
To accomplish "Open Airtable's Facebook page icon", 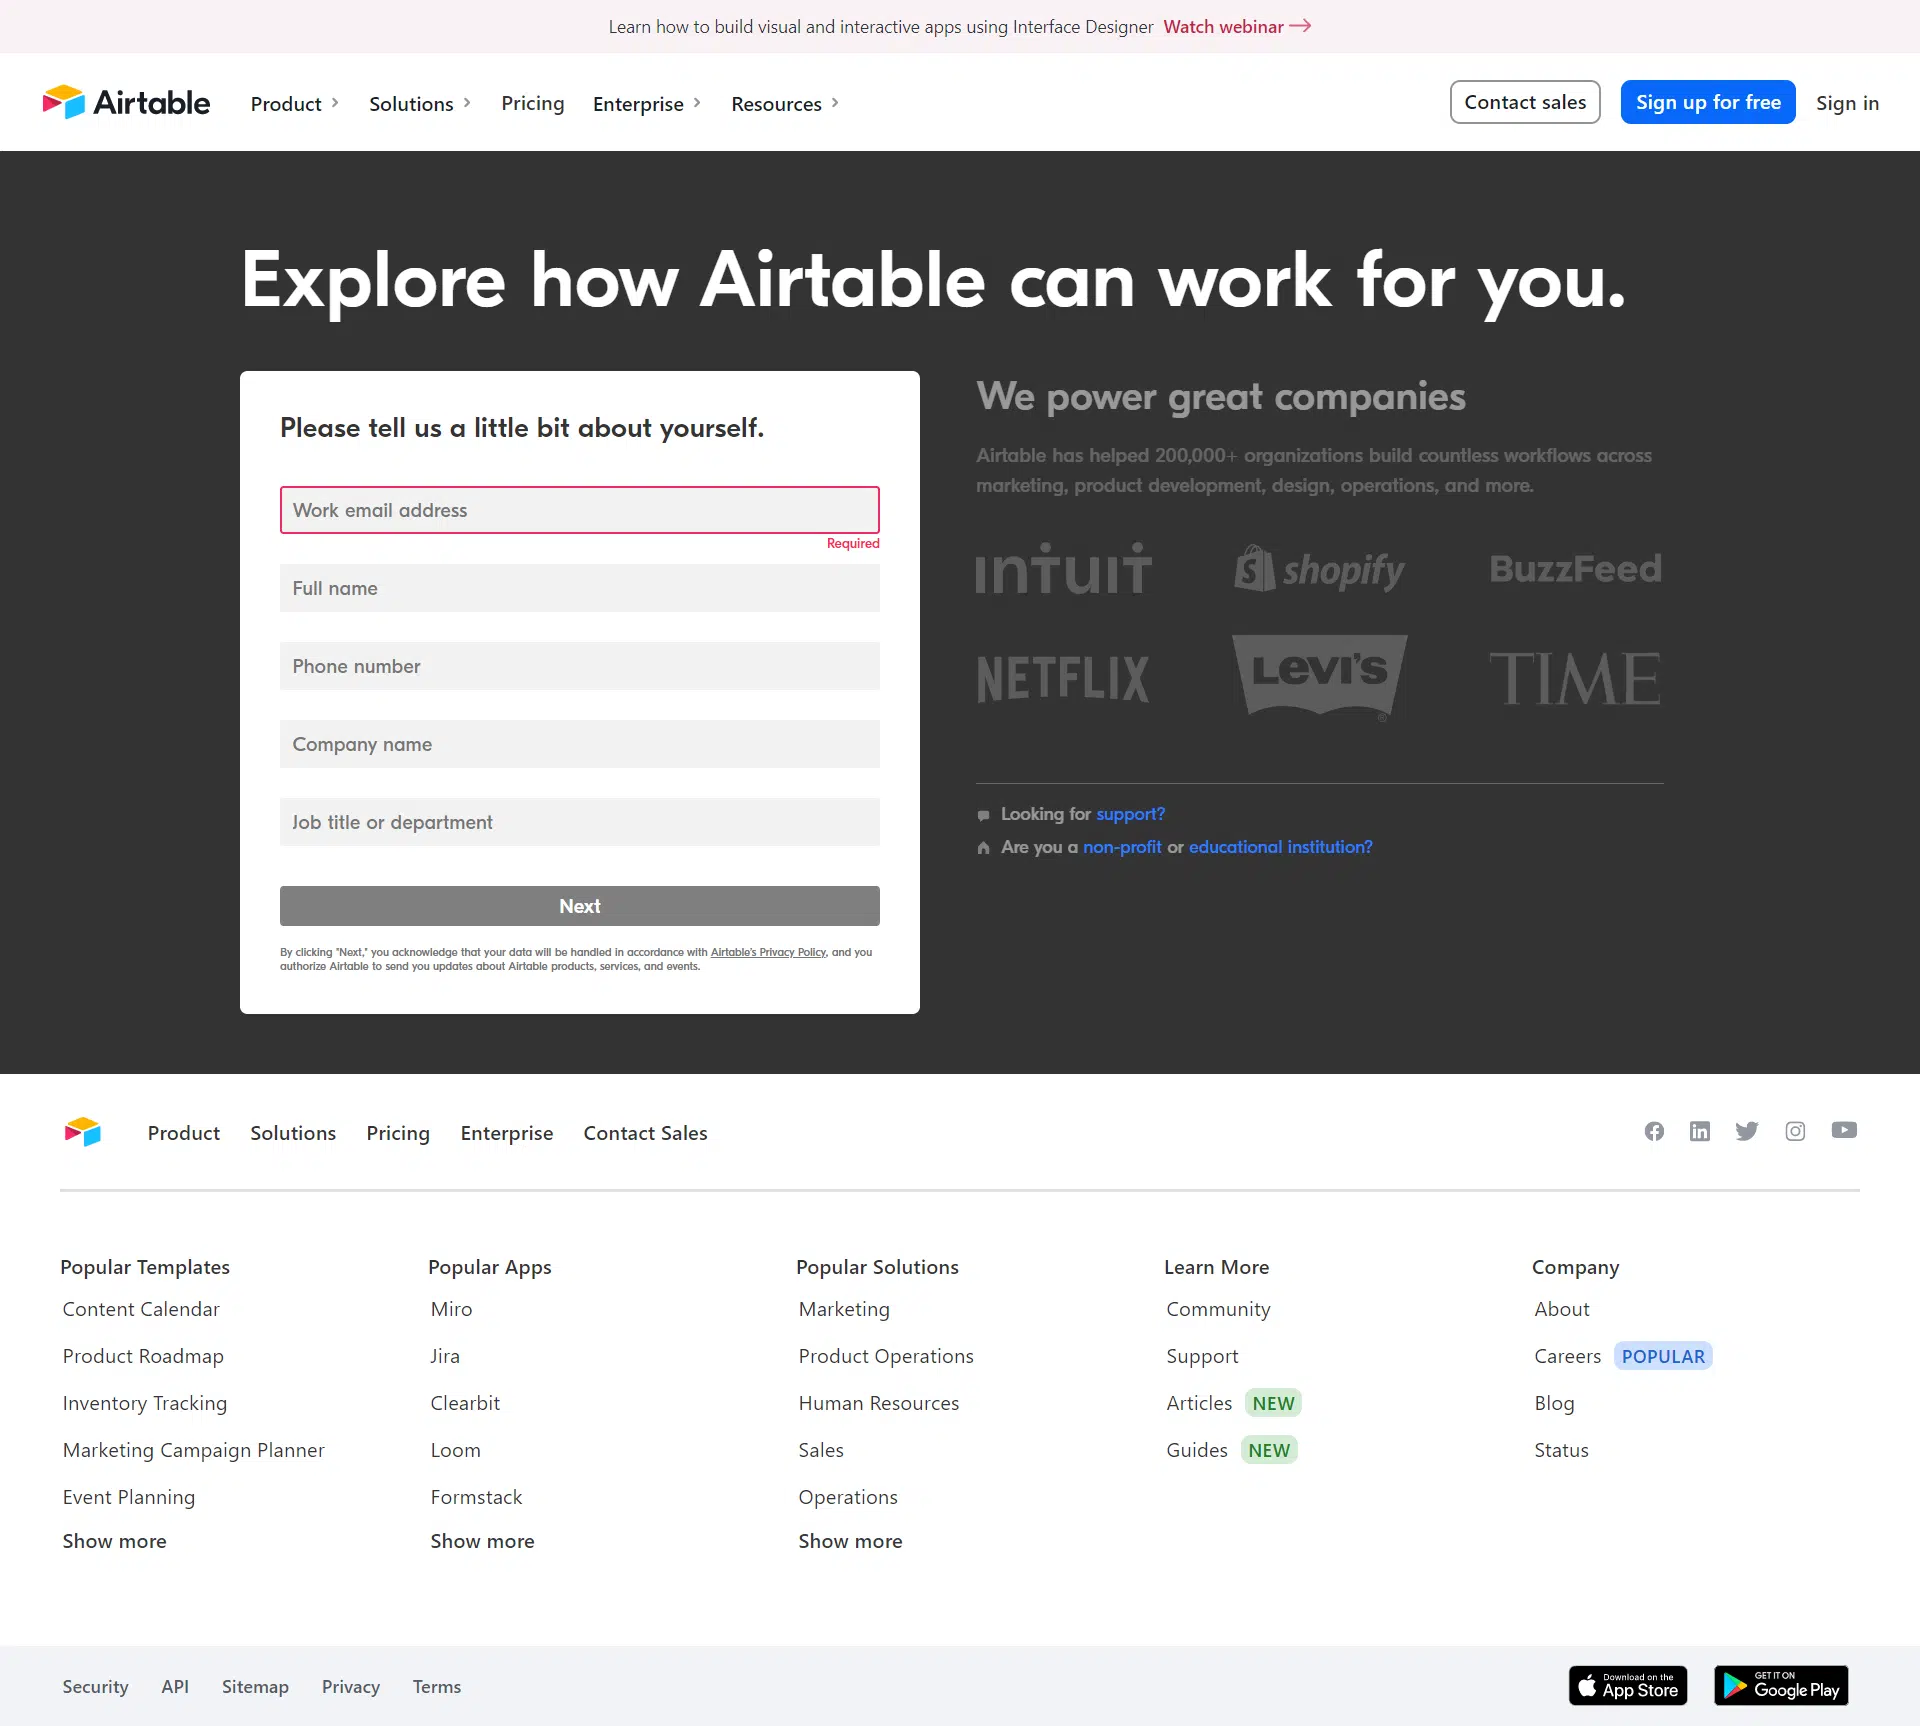I will (x=1654, y=1131).
